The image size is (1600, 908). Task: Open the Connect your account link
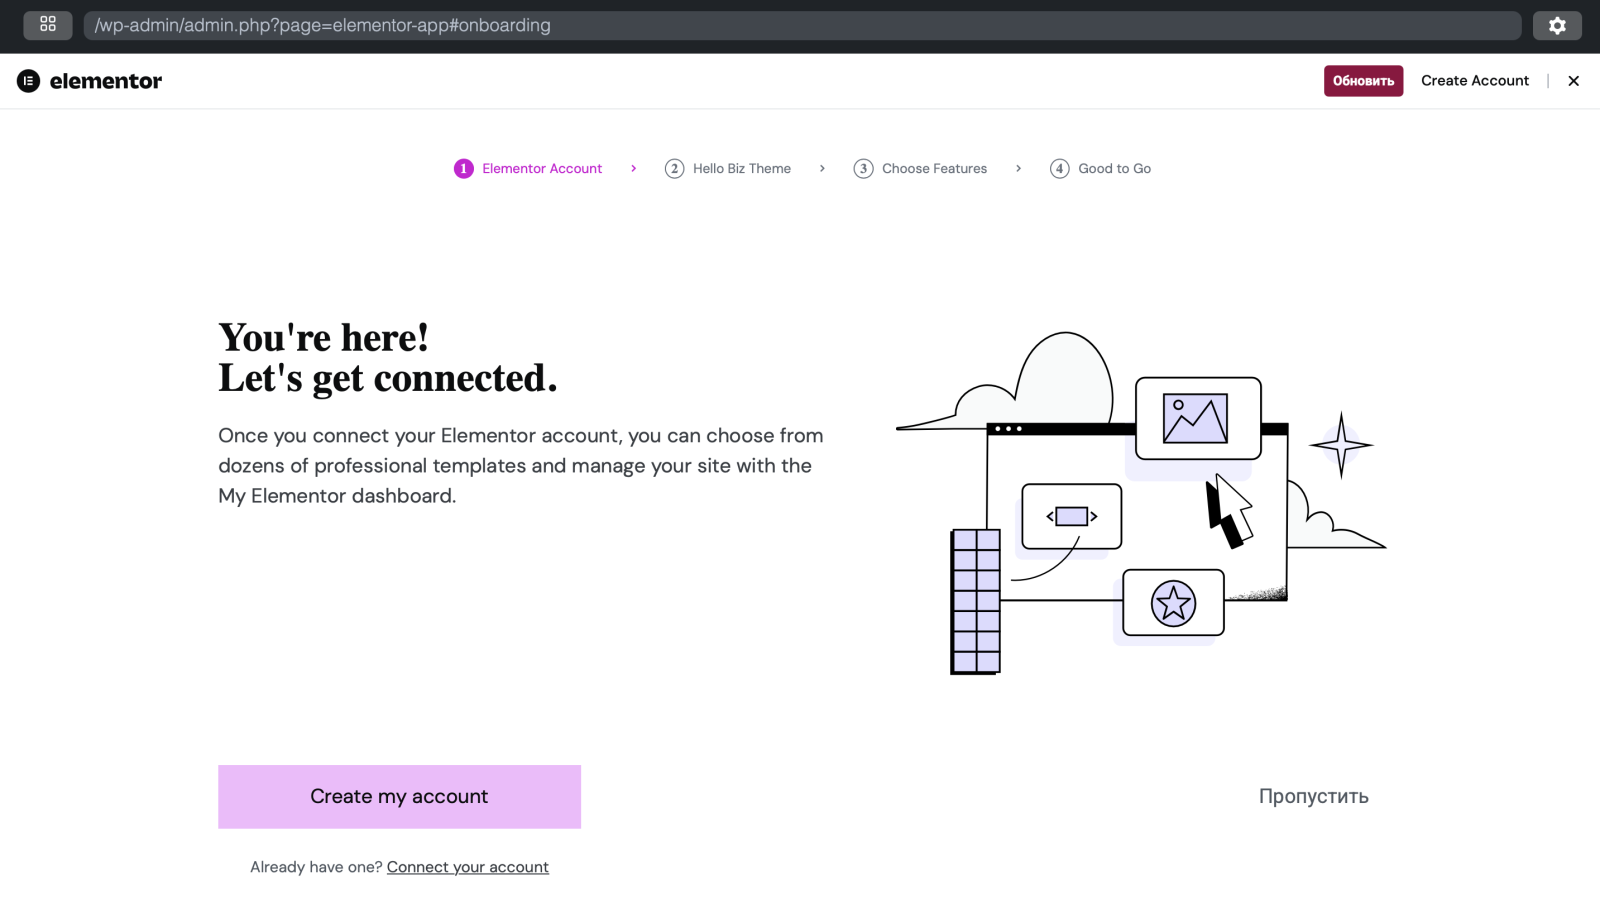tap(467, 867)
